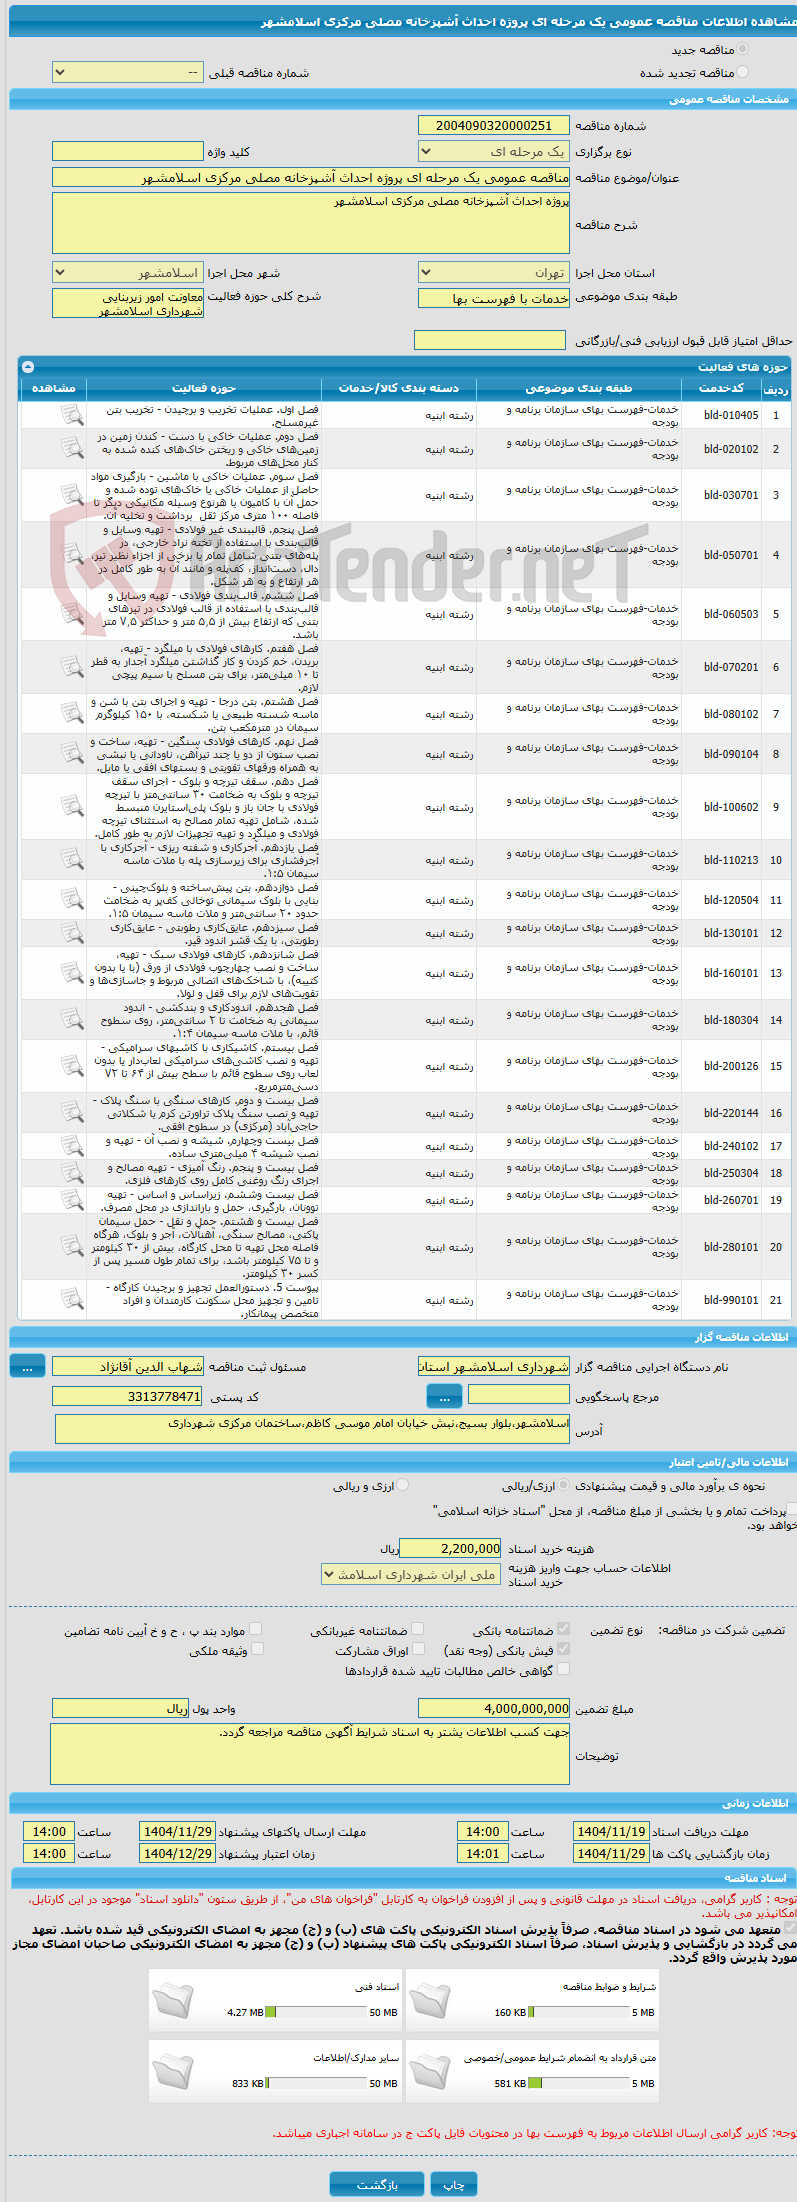Viewport: 797px width, 2202px height.
Task: Click the کد پستی field
Action: (x=127, y=1396)
